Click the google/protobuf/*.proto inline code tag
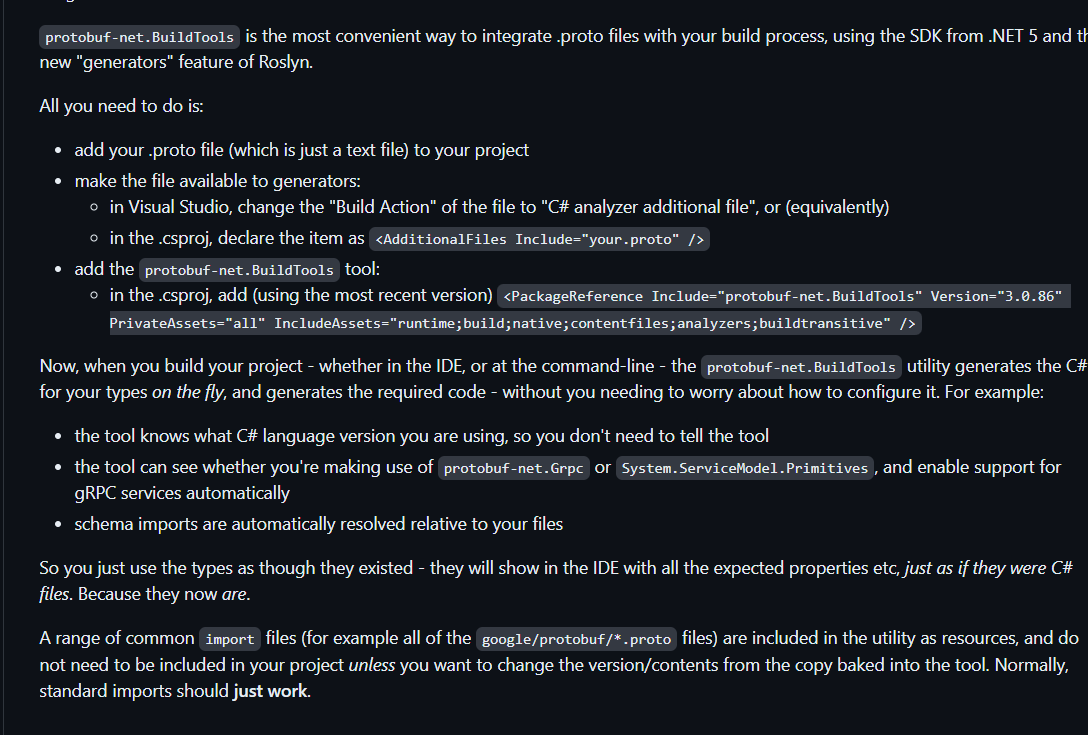The height and width of the screenshot is (735, 1088). (576, 639)
